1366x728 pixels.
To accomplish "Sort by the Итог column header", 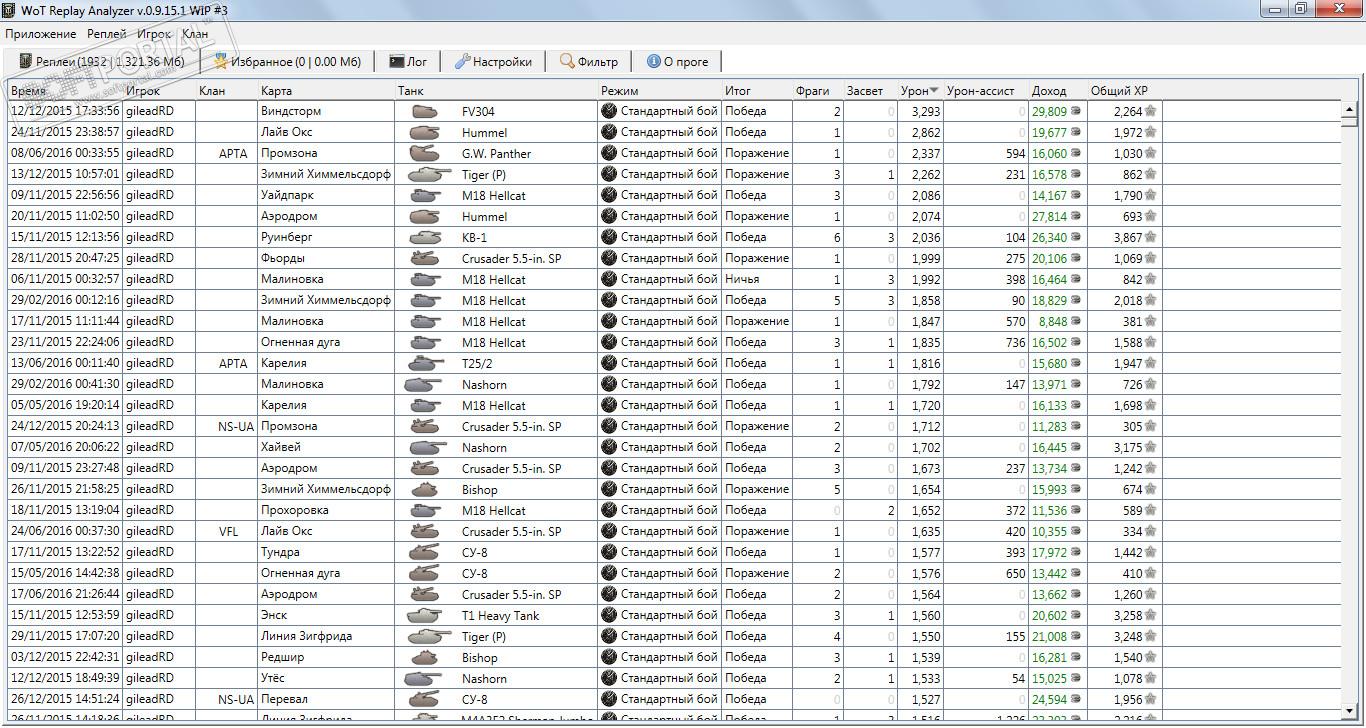I will click(x=757, y=91).
